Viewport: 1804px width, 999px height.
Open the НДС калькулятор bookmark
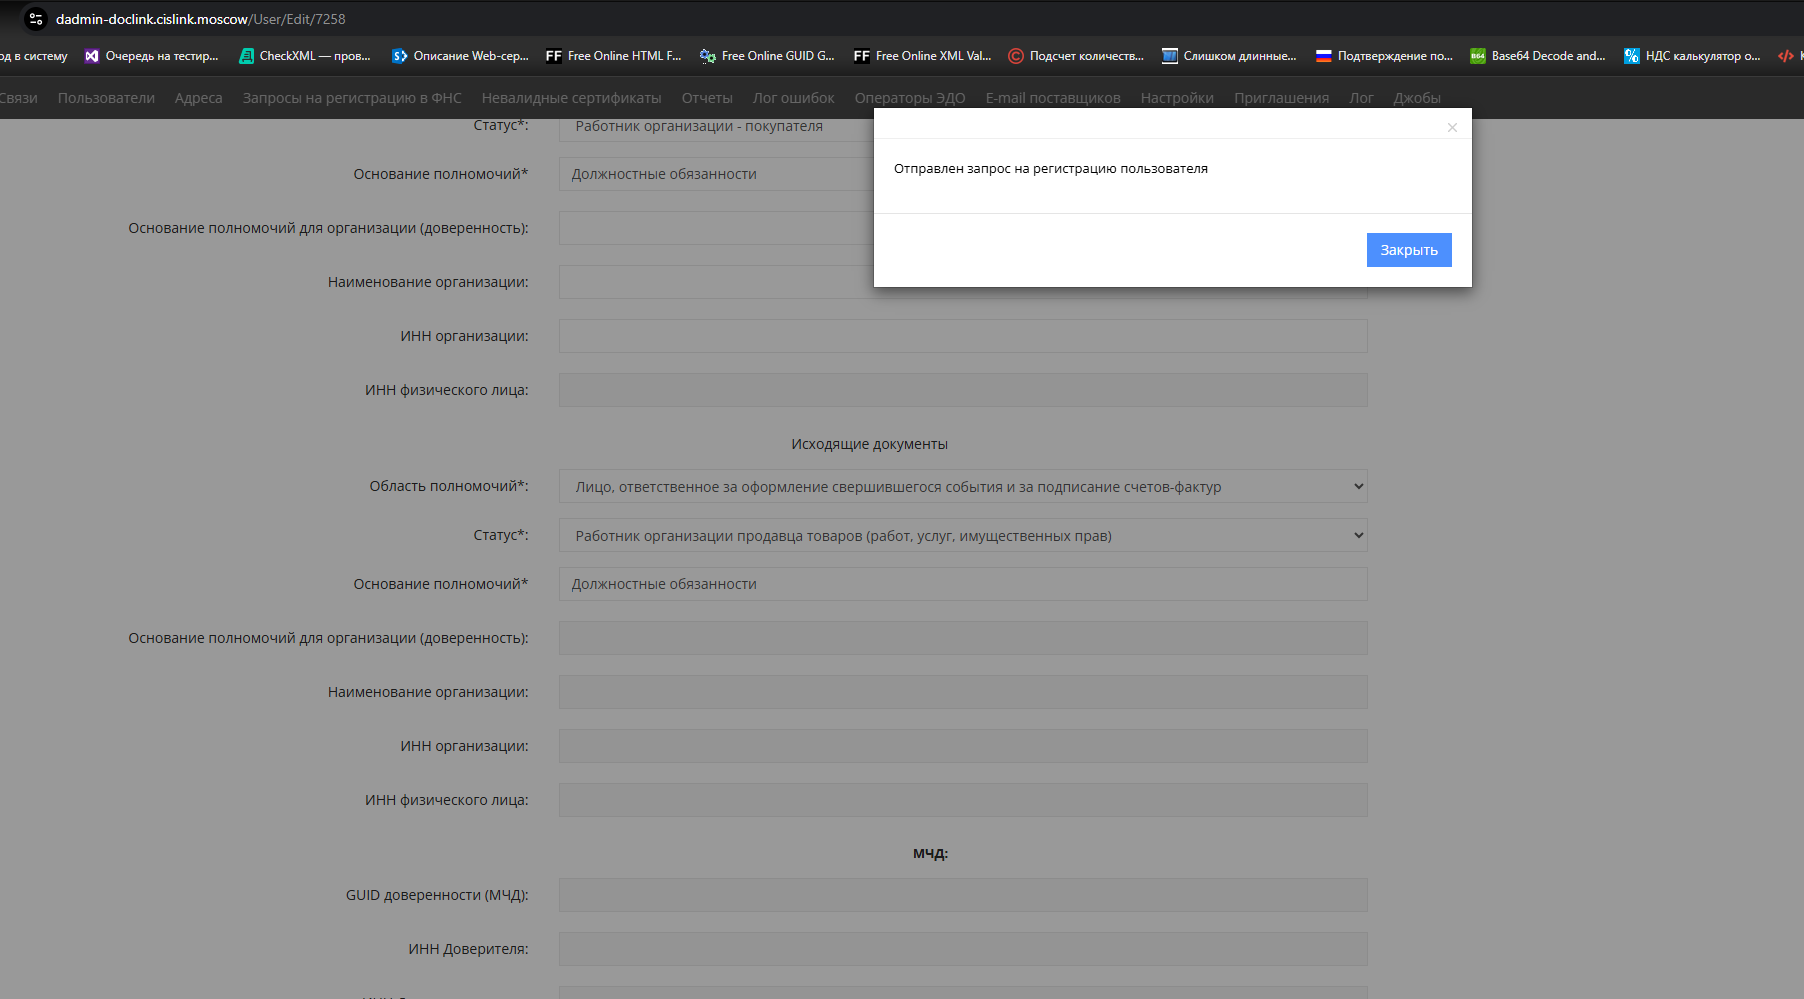[x=1692, y=56]
